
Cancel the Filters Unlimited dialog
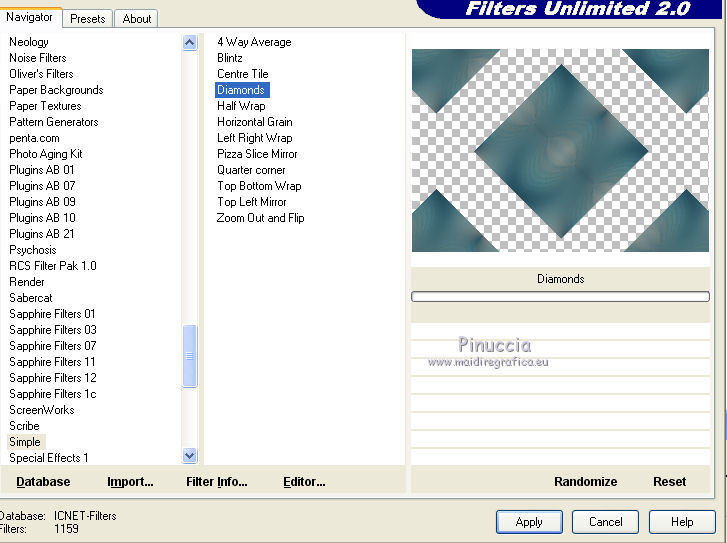606,522
